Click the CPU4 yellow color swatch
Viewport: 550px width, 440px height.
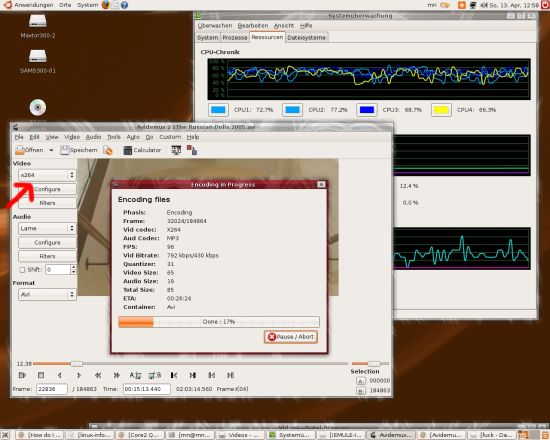tap(441, 110)
